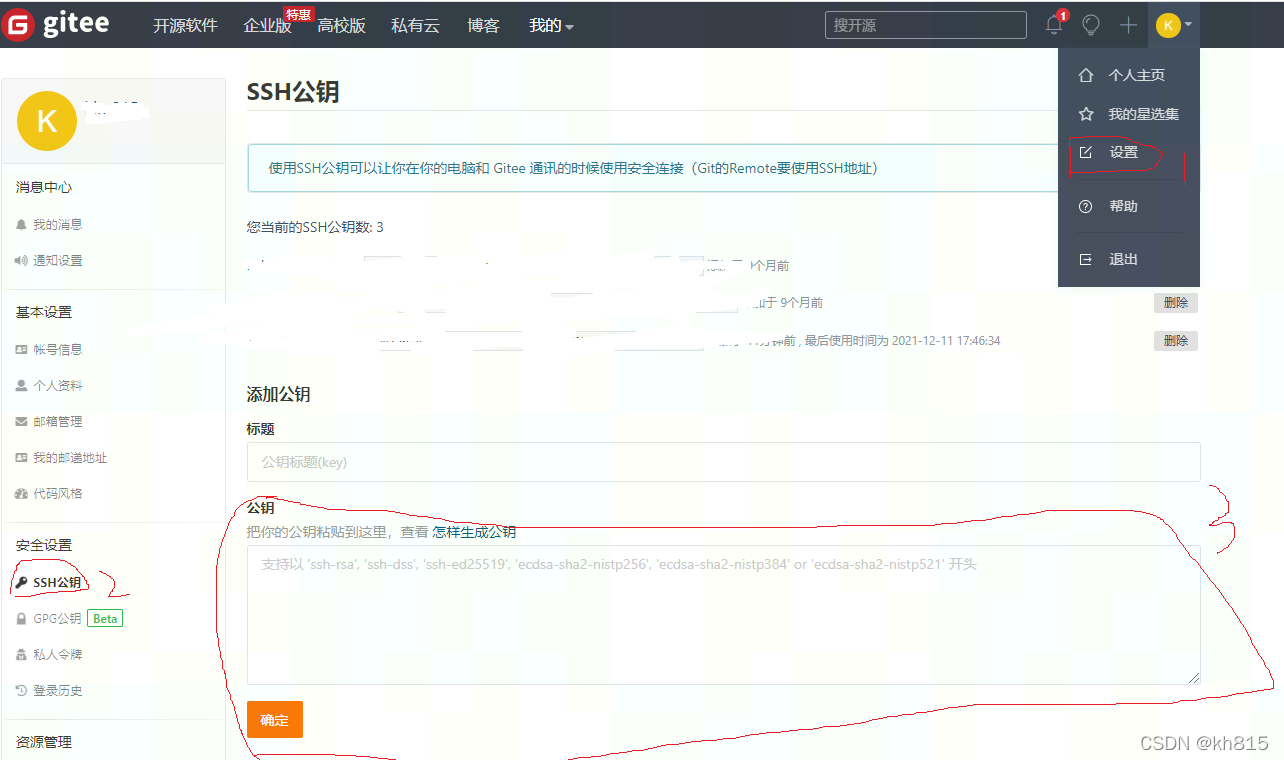Click the 搜开源 search field

(925, 25)
